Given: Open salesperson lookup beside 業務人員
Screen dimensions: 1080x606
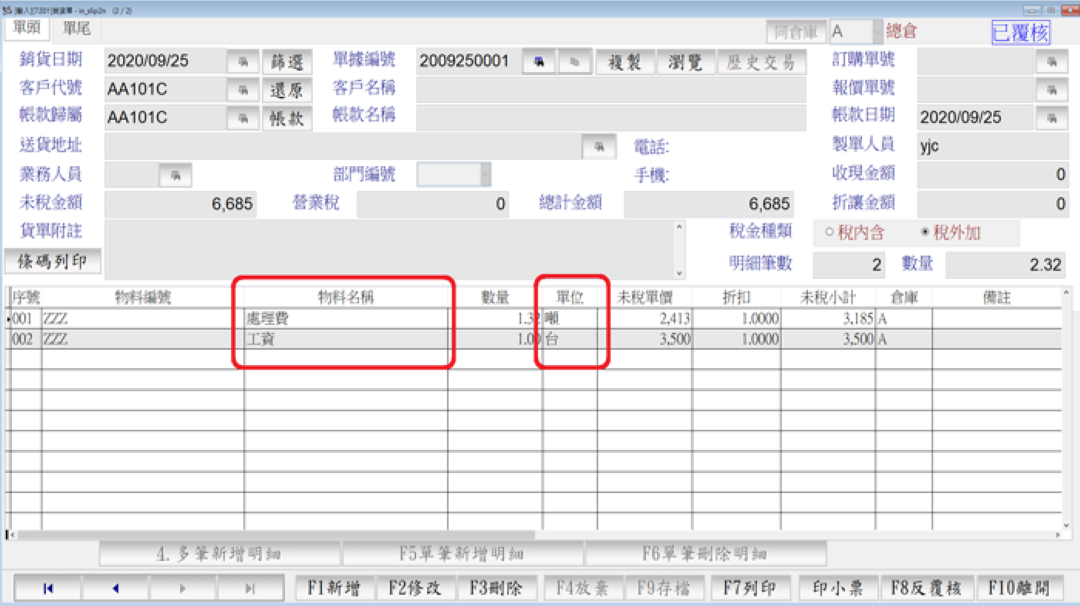Looking at the screenshot, I should pyautogui.click(x=175, y=175).
